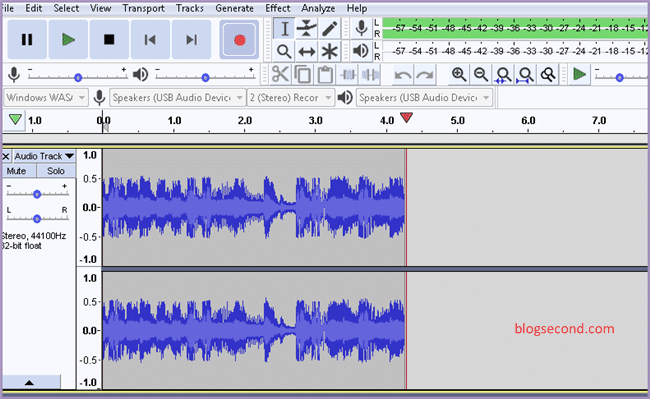Select the Multi-Tool asterisk
Screen dimensions: 650x399
coord(329,51)
